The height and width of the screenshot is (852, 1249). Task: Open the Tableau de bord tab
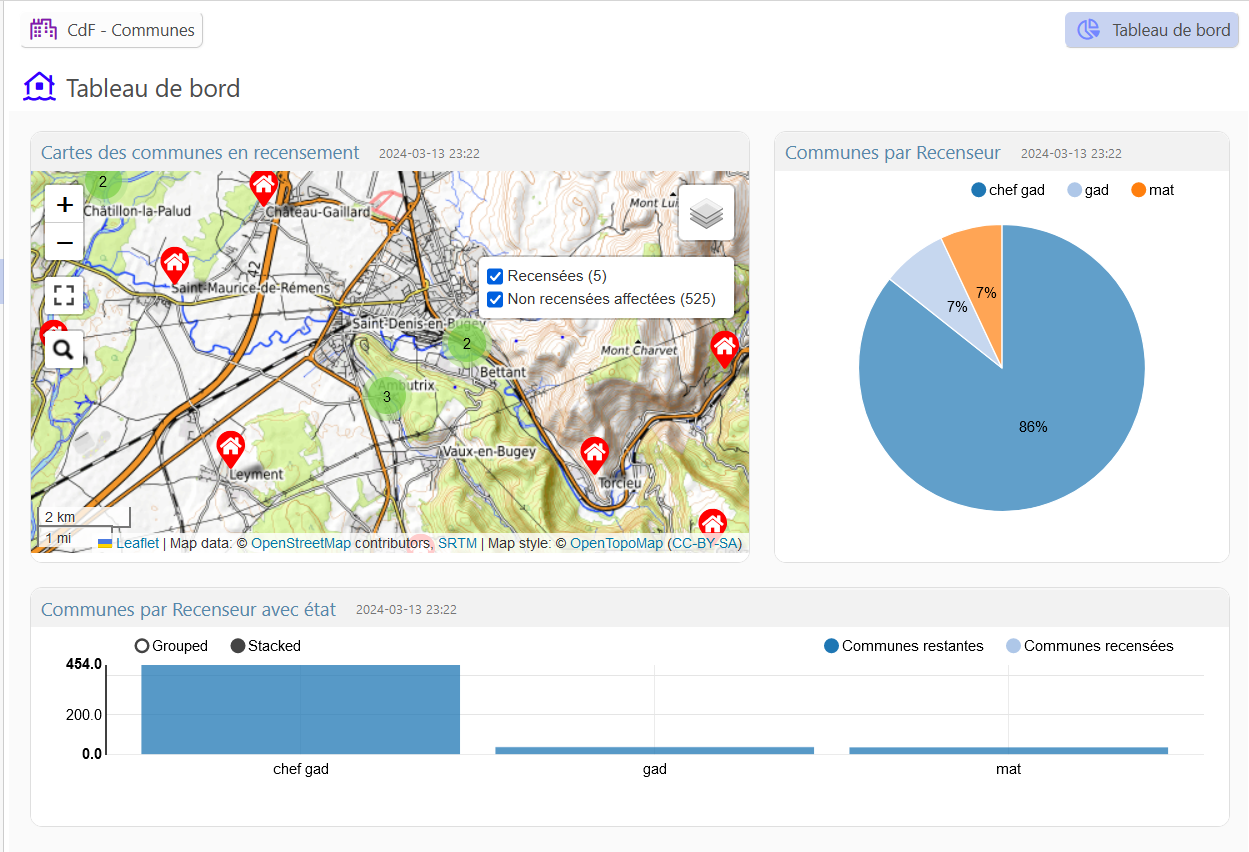pos(1152,30)
